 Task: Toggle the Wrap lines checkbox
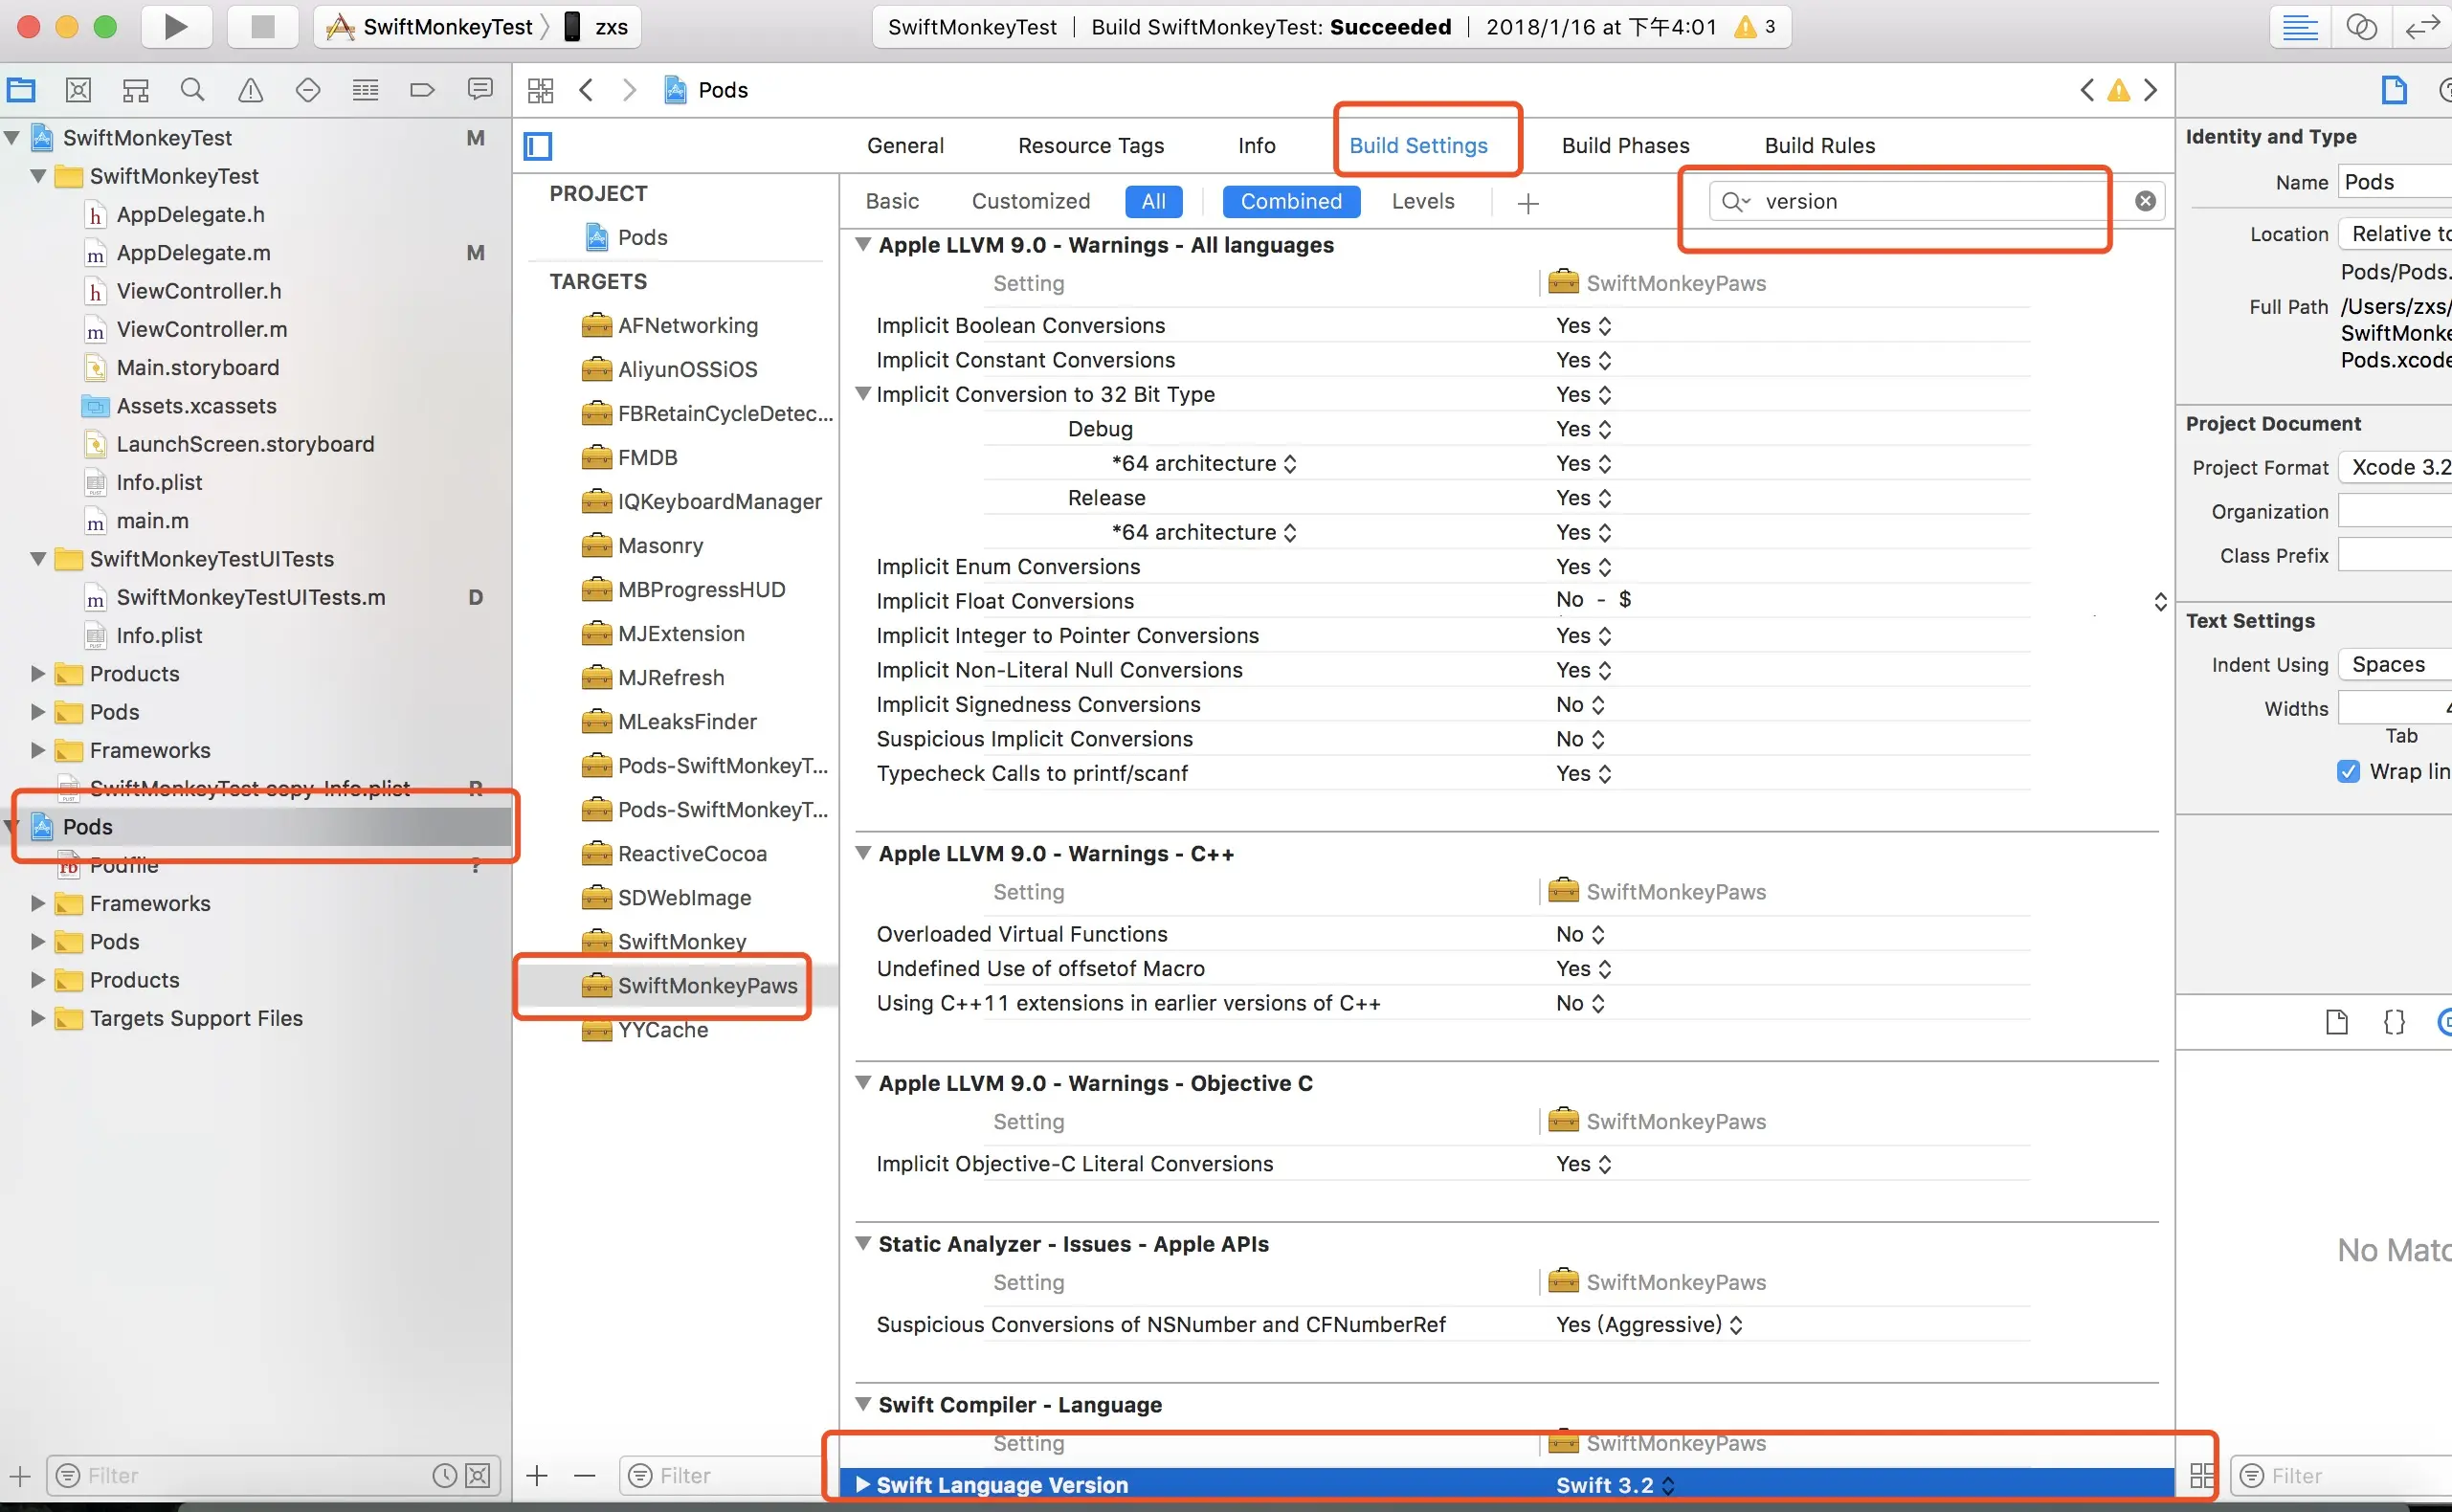tap(2348, 771)
